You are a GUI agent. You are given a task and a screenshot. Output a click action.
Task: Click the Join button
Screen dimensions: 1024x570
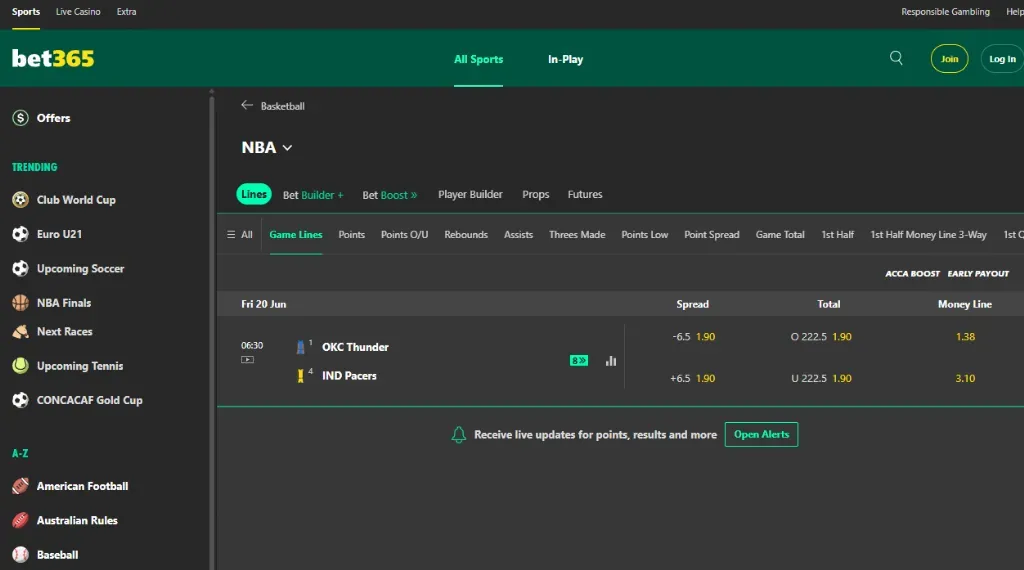[x=949, y=59]
